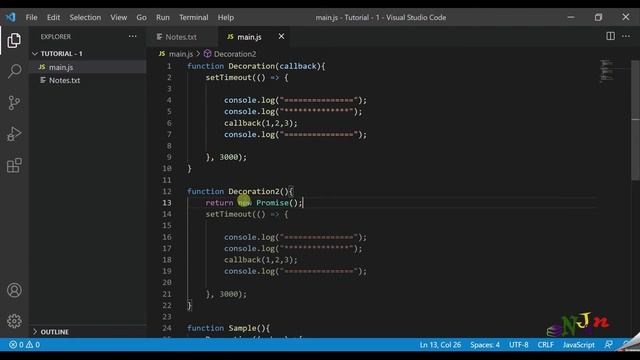Viewport: 640px width, 360px height.
Task: Click 'return new Promise();' on line 13
Action: click(253, 203)
